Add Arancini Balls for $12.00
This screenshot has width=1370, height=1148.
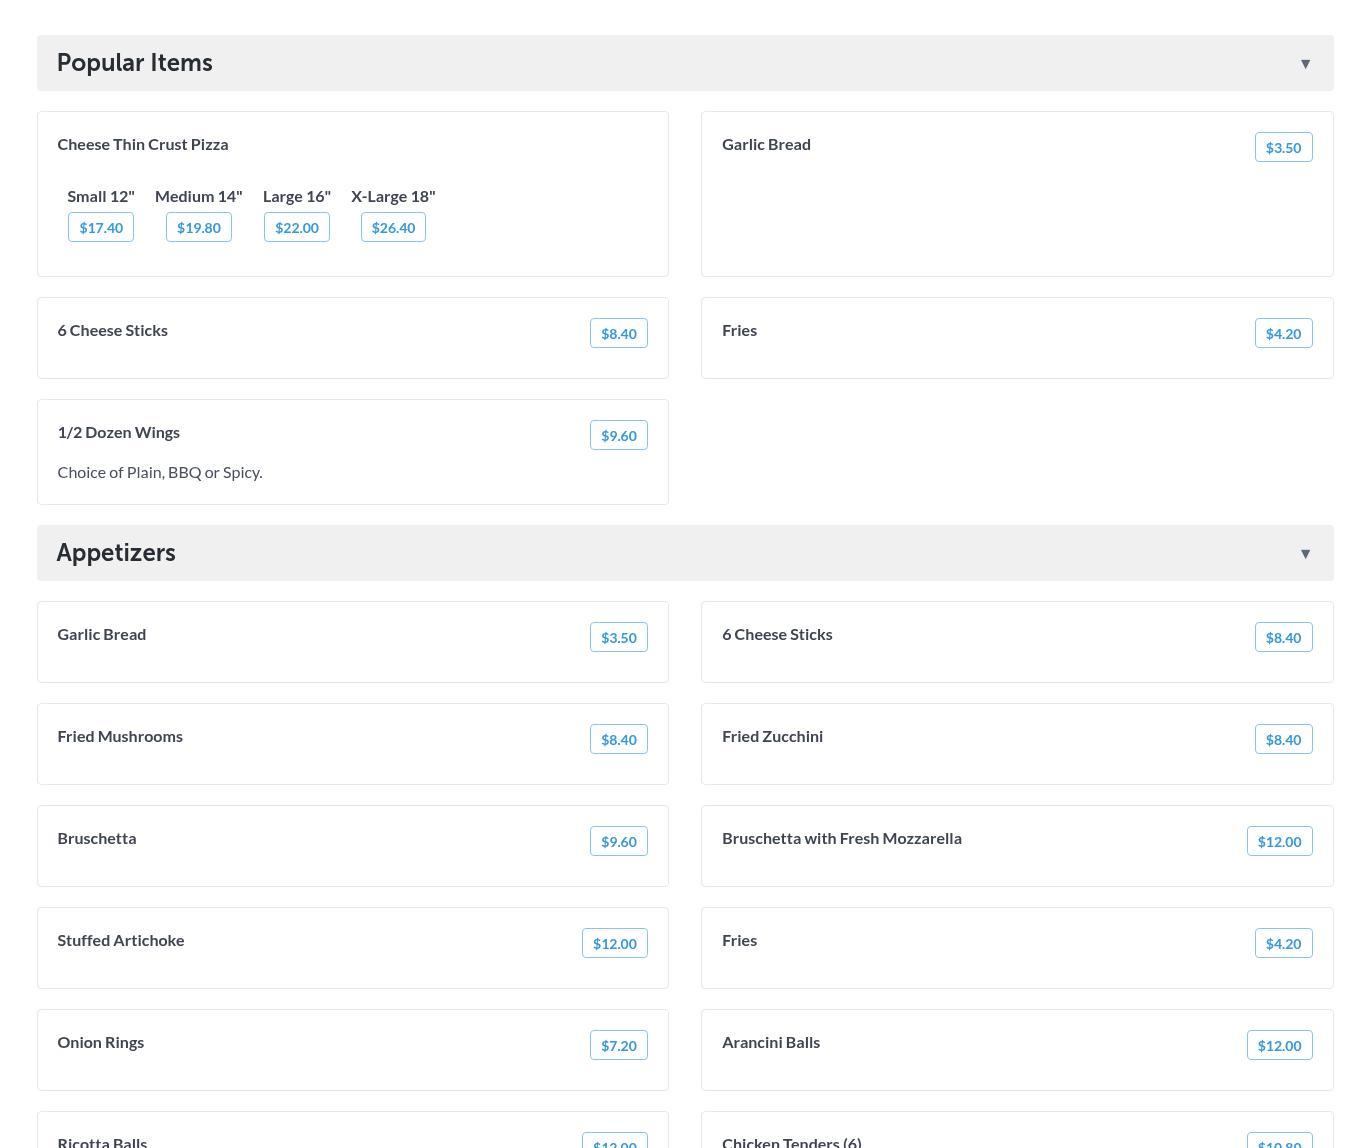1279,1046
